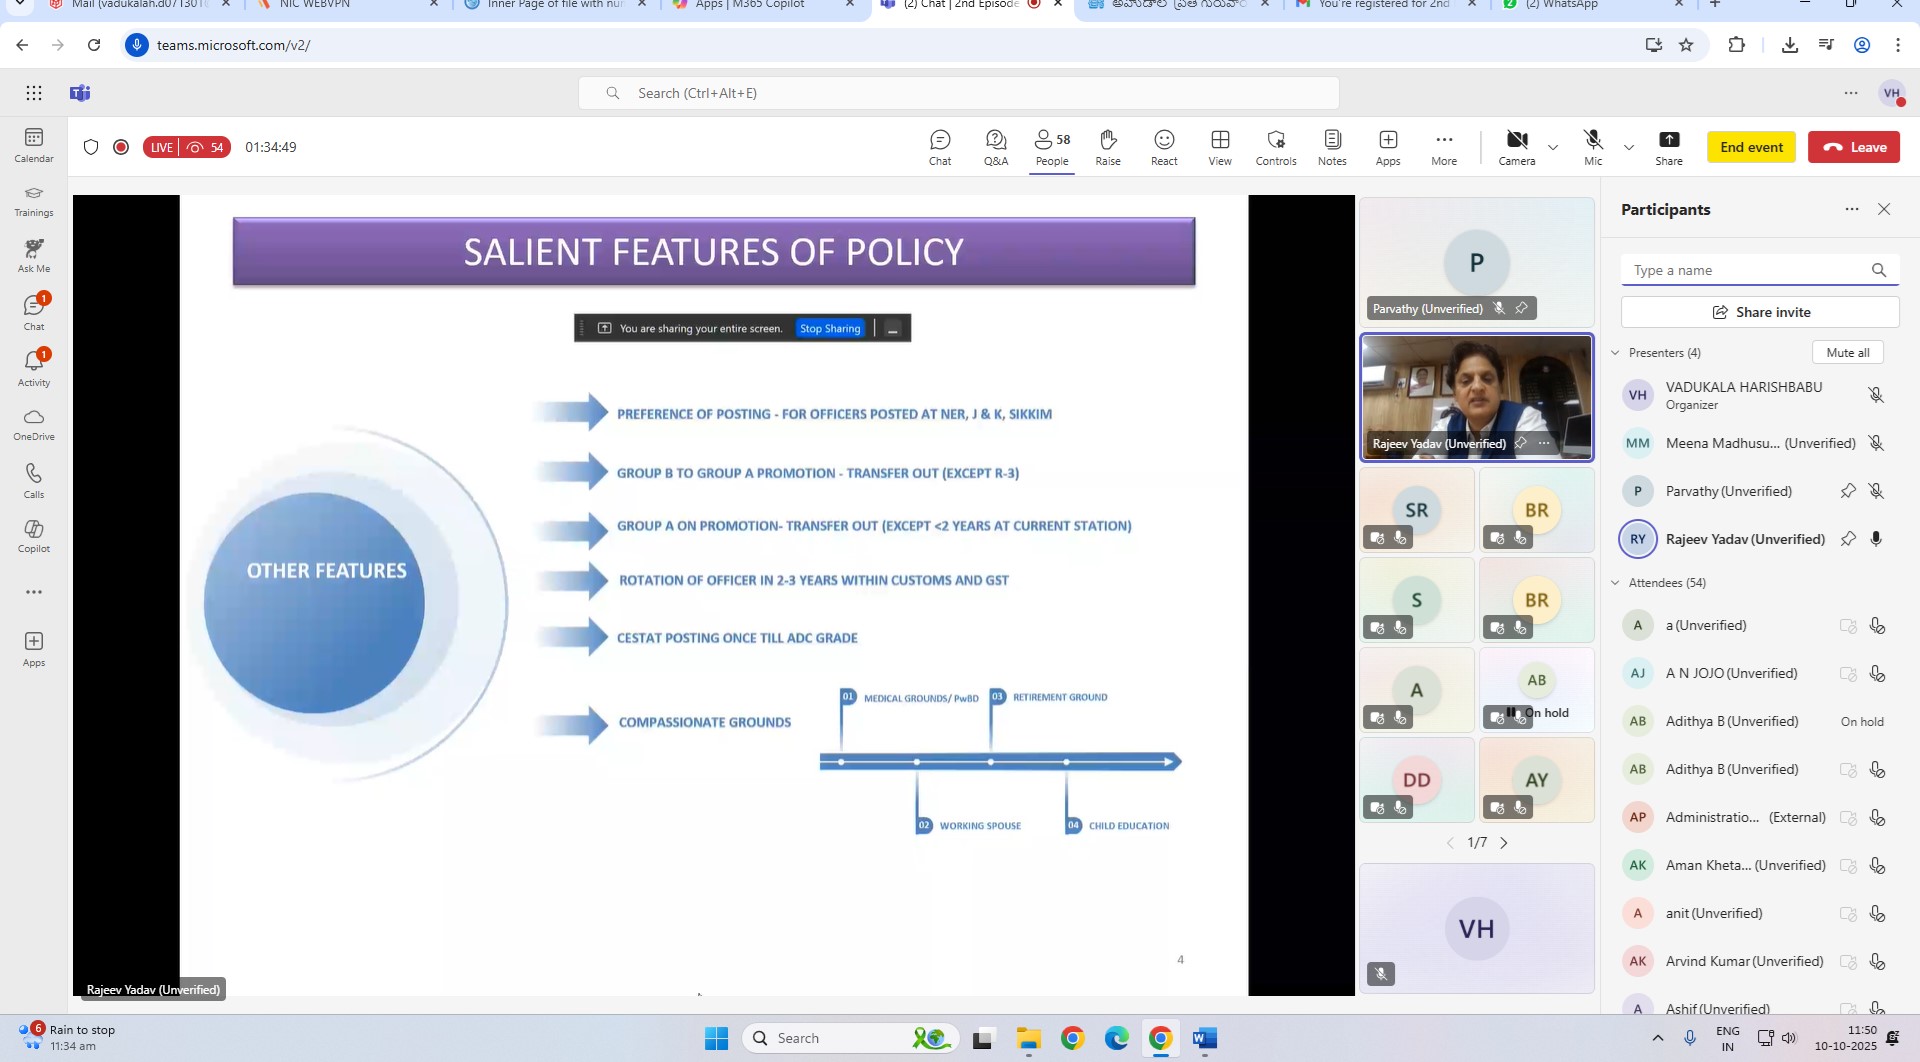
Task: Collapse the Presenters (4) section
Action: pyautogui.click(x=1615, y=353)
